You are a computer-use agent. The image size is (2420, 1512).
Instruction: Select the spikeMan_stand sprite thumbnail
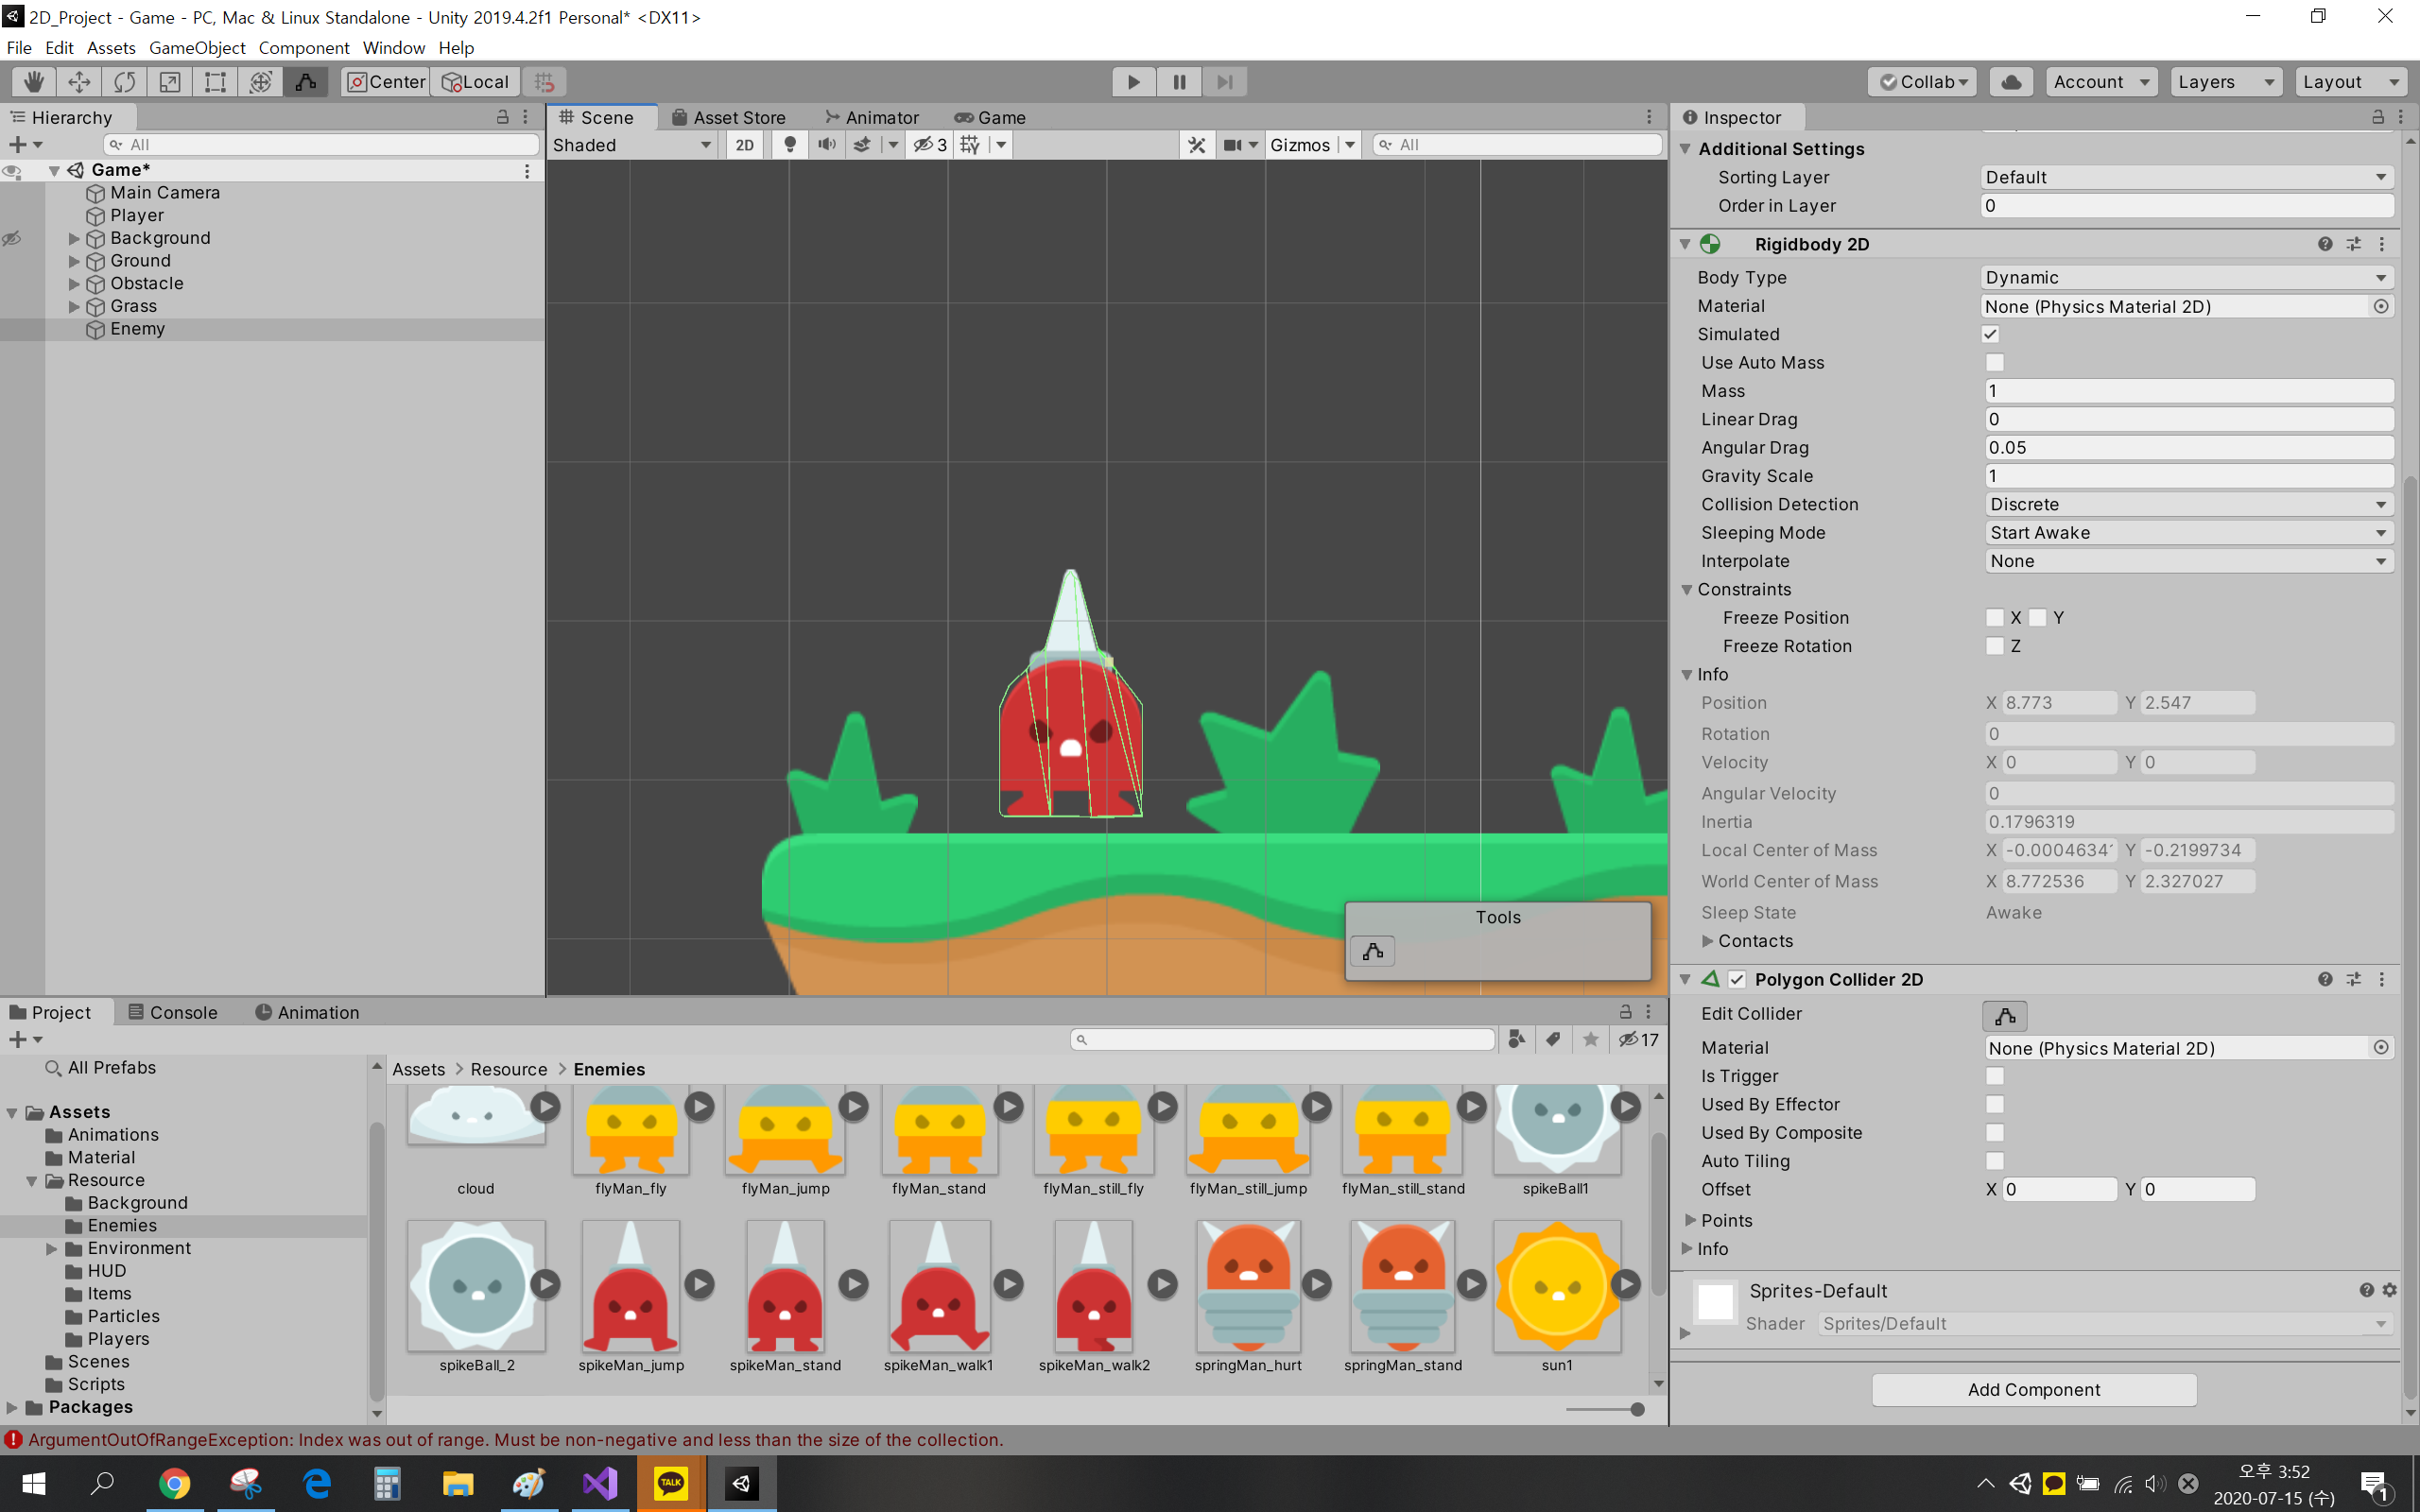pos(785,1288)
